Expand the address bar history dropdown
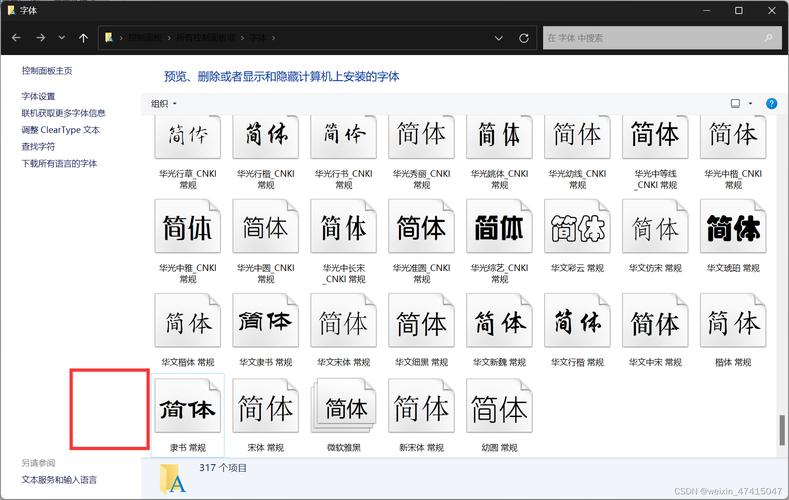 [x=499, y=38]
